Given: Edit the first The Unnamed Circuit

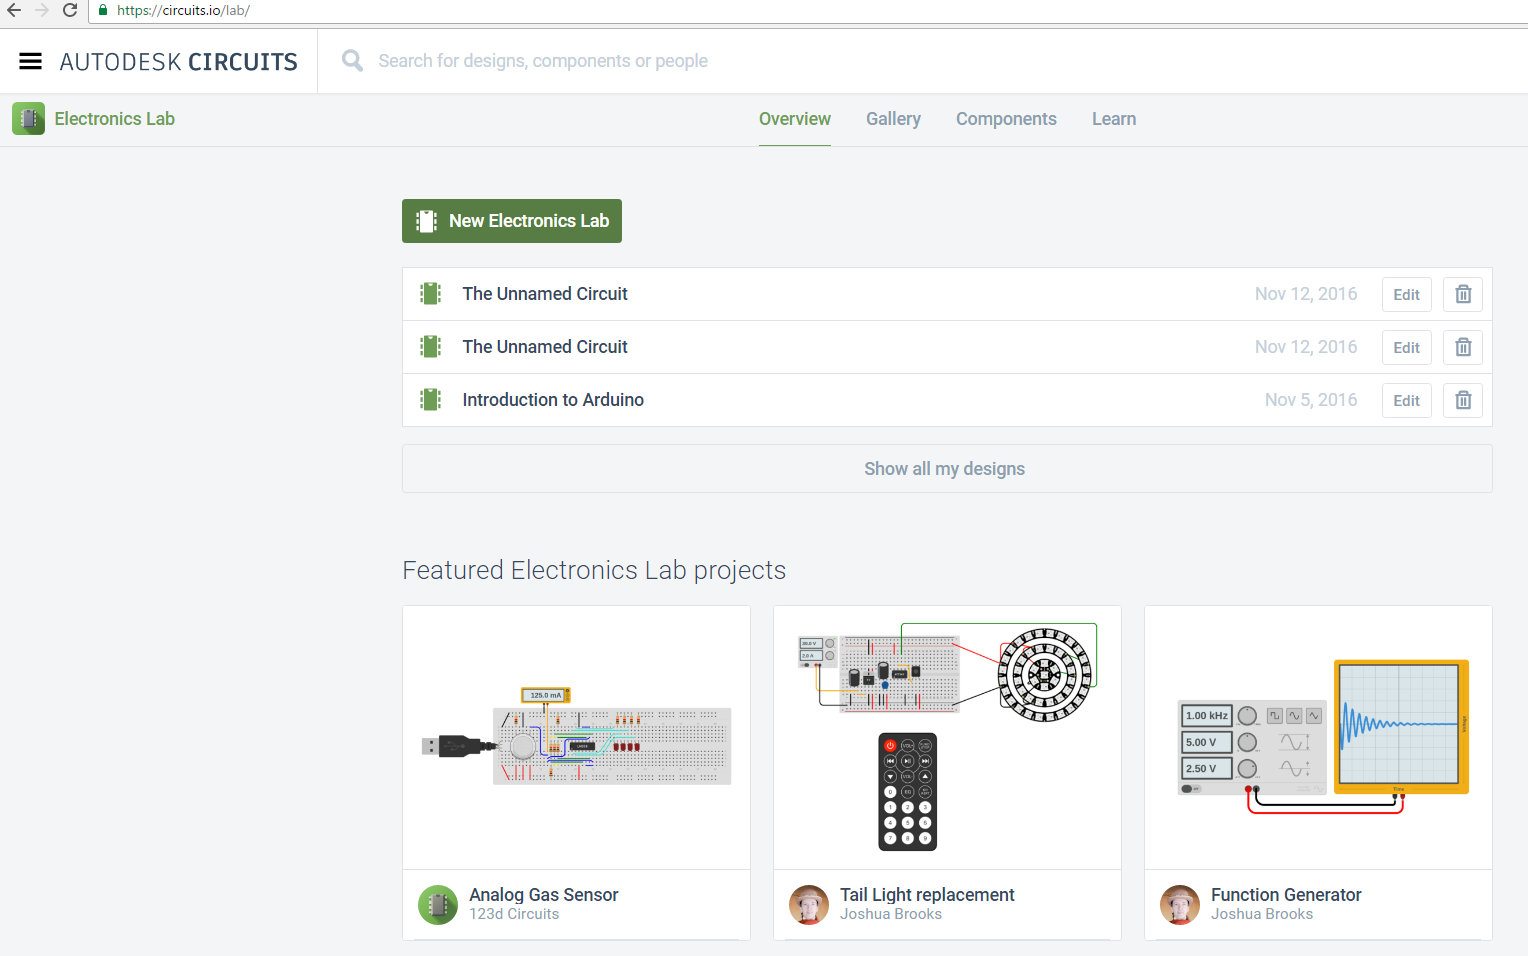Looking at the screenshot, I should [1406, 294].
